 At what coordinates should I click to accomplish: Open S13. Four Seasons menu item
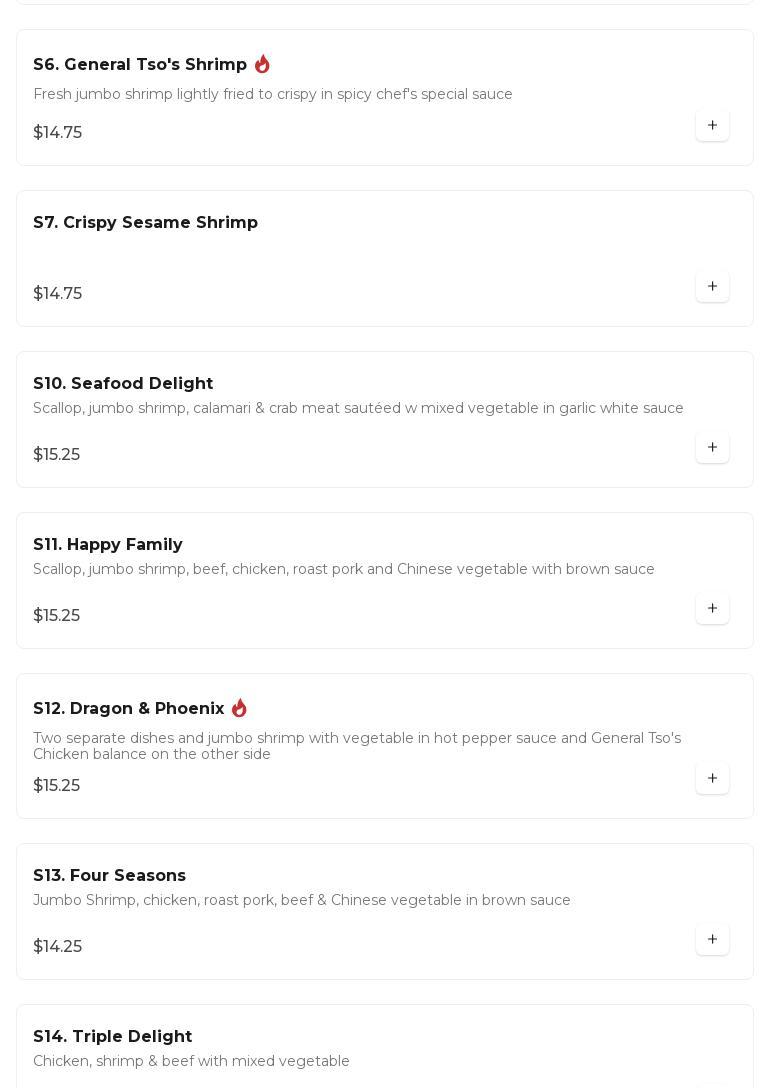[109, 876]
